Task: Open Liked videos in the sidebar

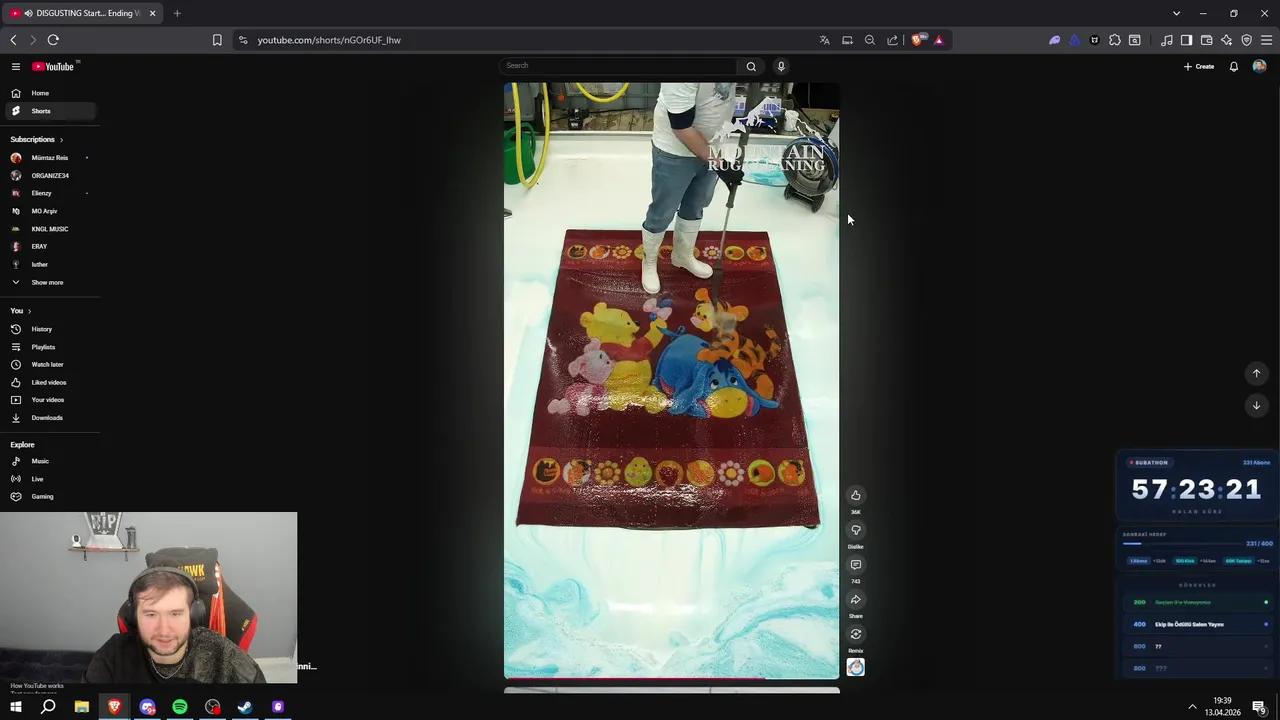Action: 48,382
